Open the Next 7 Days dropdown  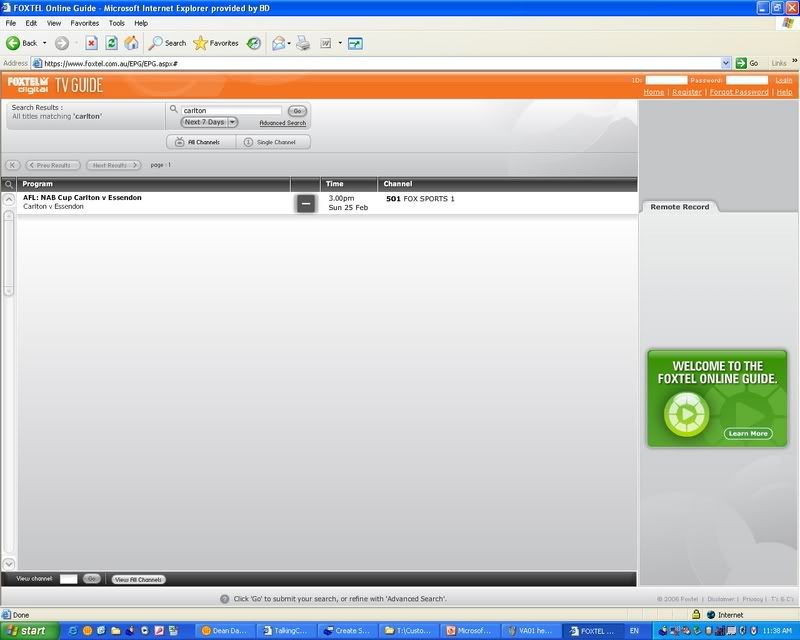(209, 122)
